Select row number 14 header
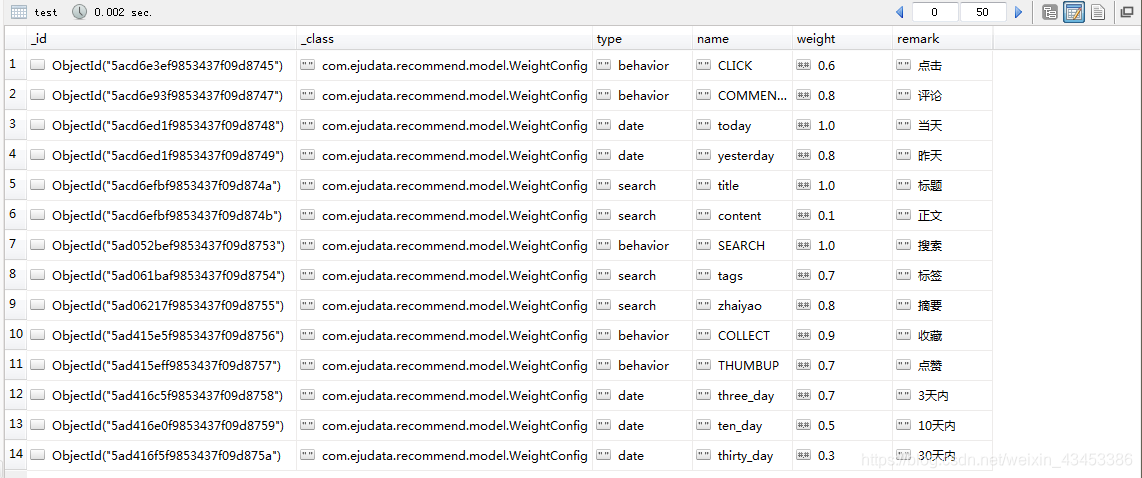Screen dimensions: 1142x478 15,455
